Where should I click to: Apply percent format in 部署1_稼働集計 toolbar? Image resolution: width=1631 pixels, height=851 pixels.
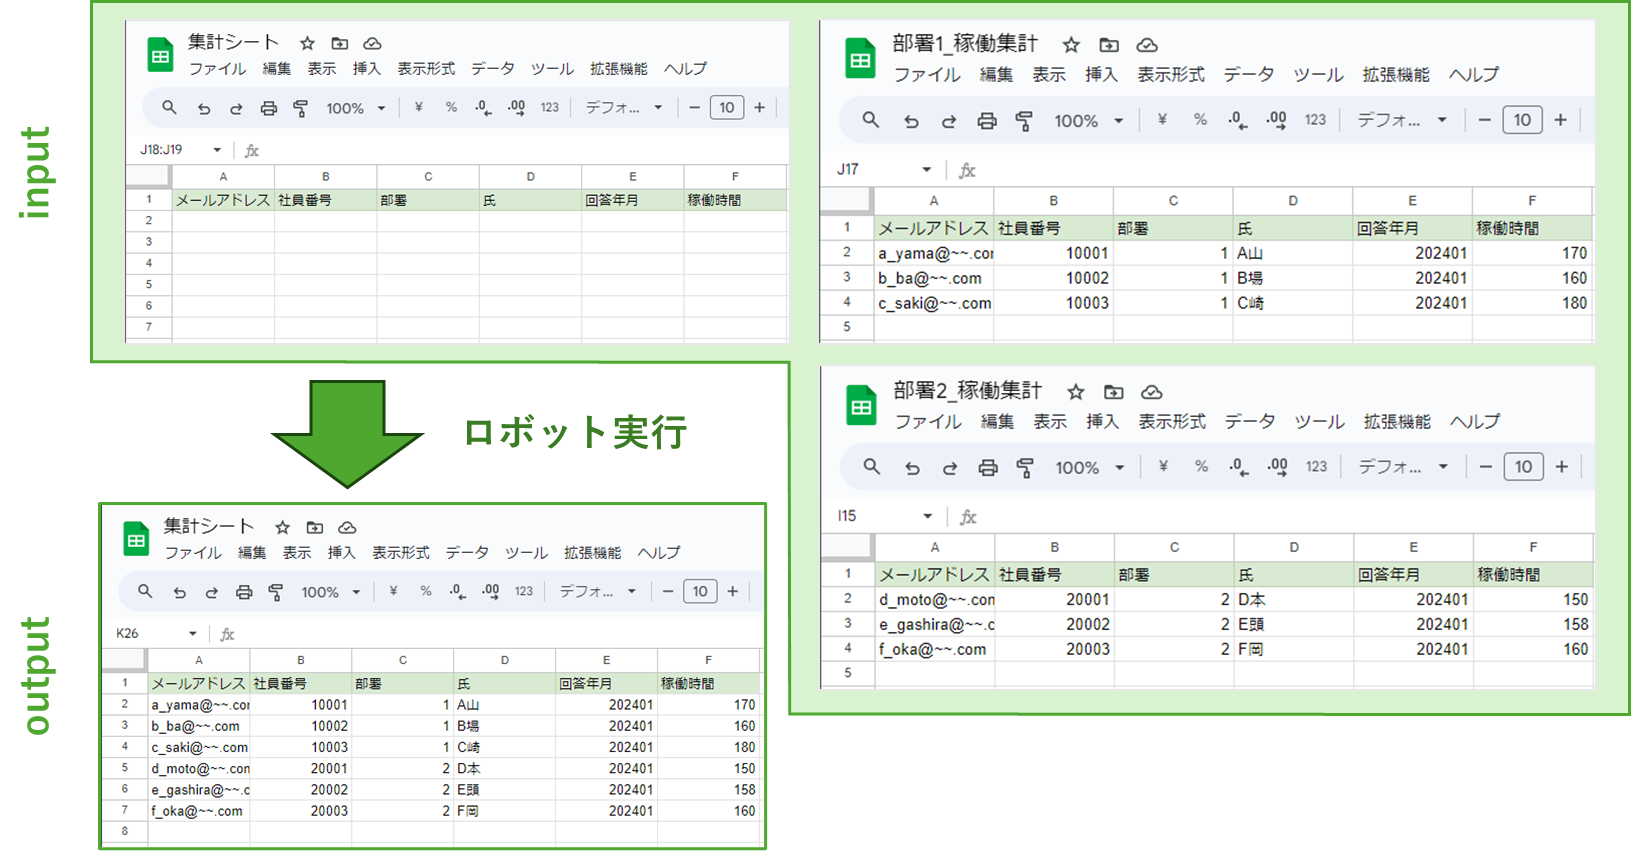click(1200, 120)
